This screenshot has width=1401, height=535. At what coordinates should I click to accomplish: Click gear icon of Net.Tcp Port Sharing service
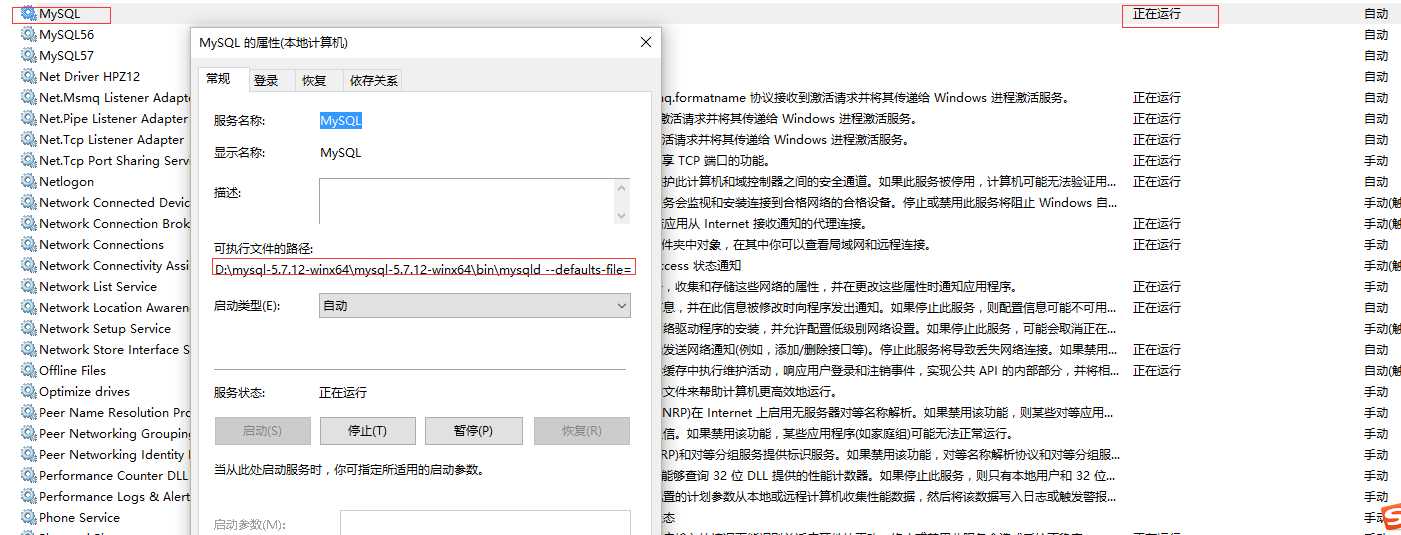click(x=28, y=161)
